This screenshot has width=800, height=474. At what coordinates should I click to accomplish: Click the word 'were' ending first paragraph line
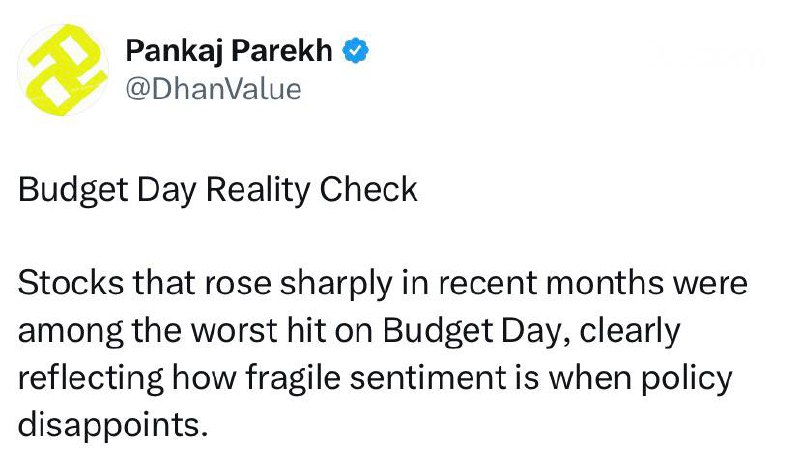coord(711,284)
